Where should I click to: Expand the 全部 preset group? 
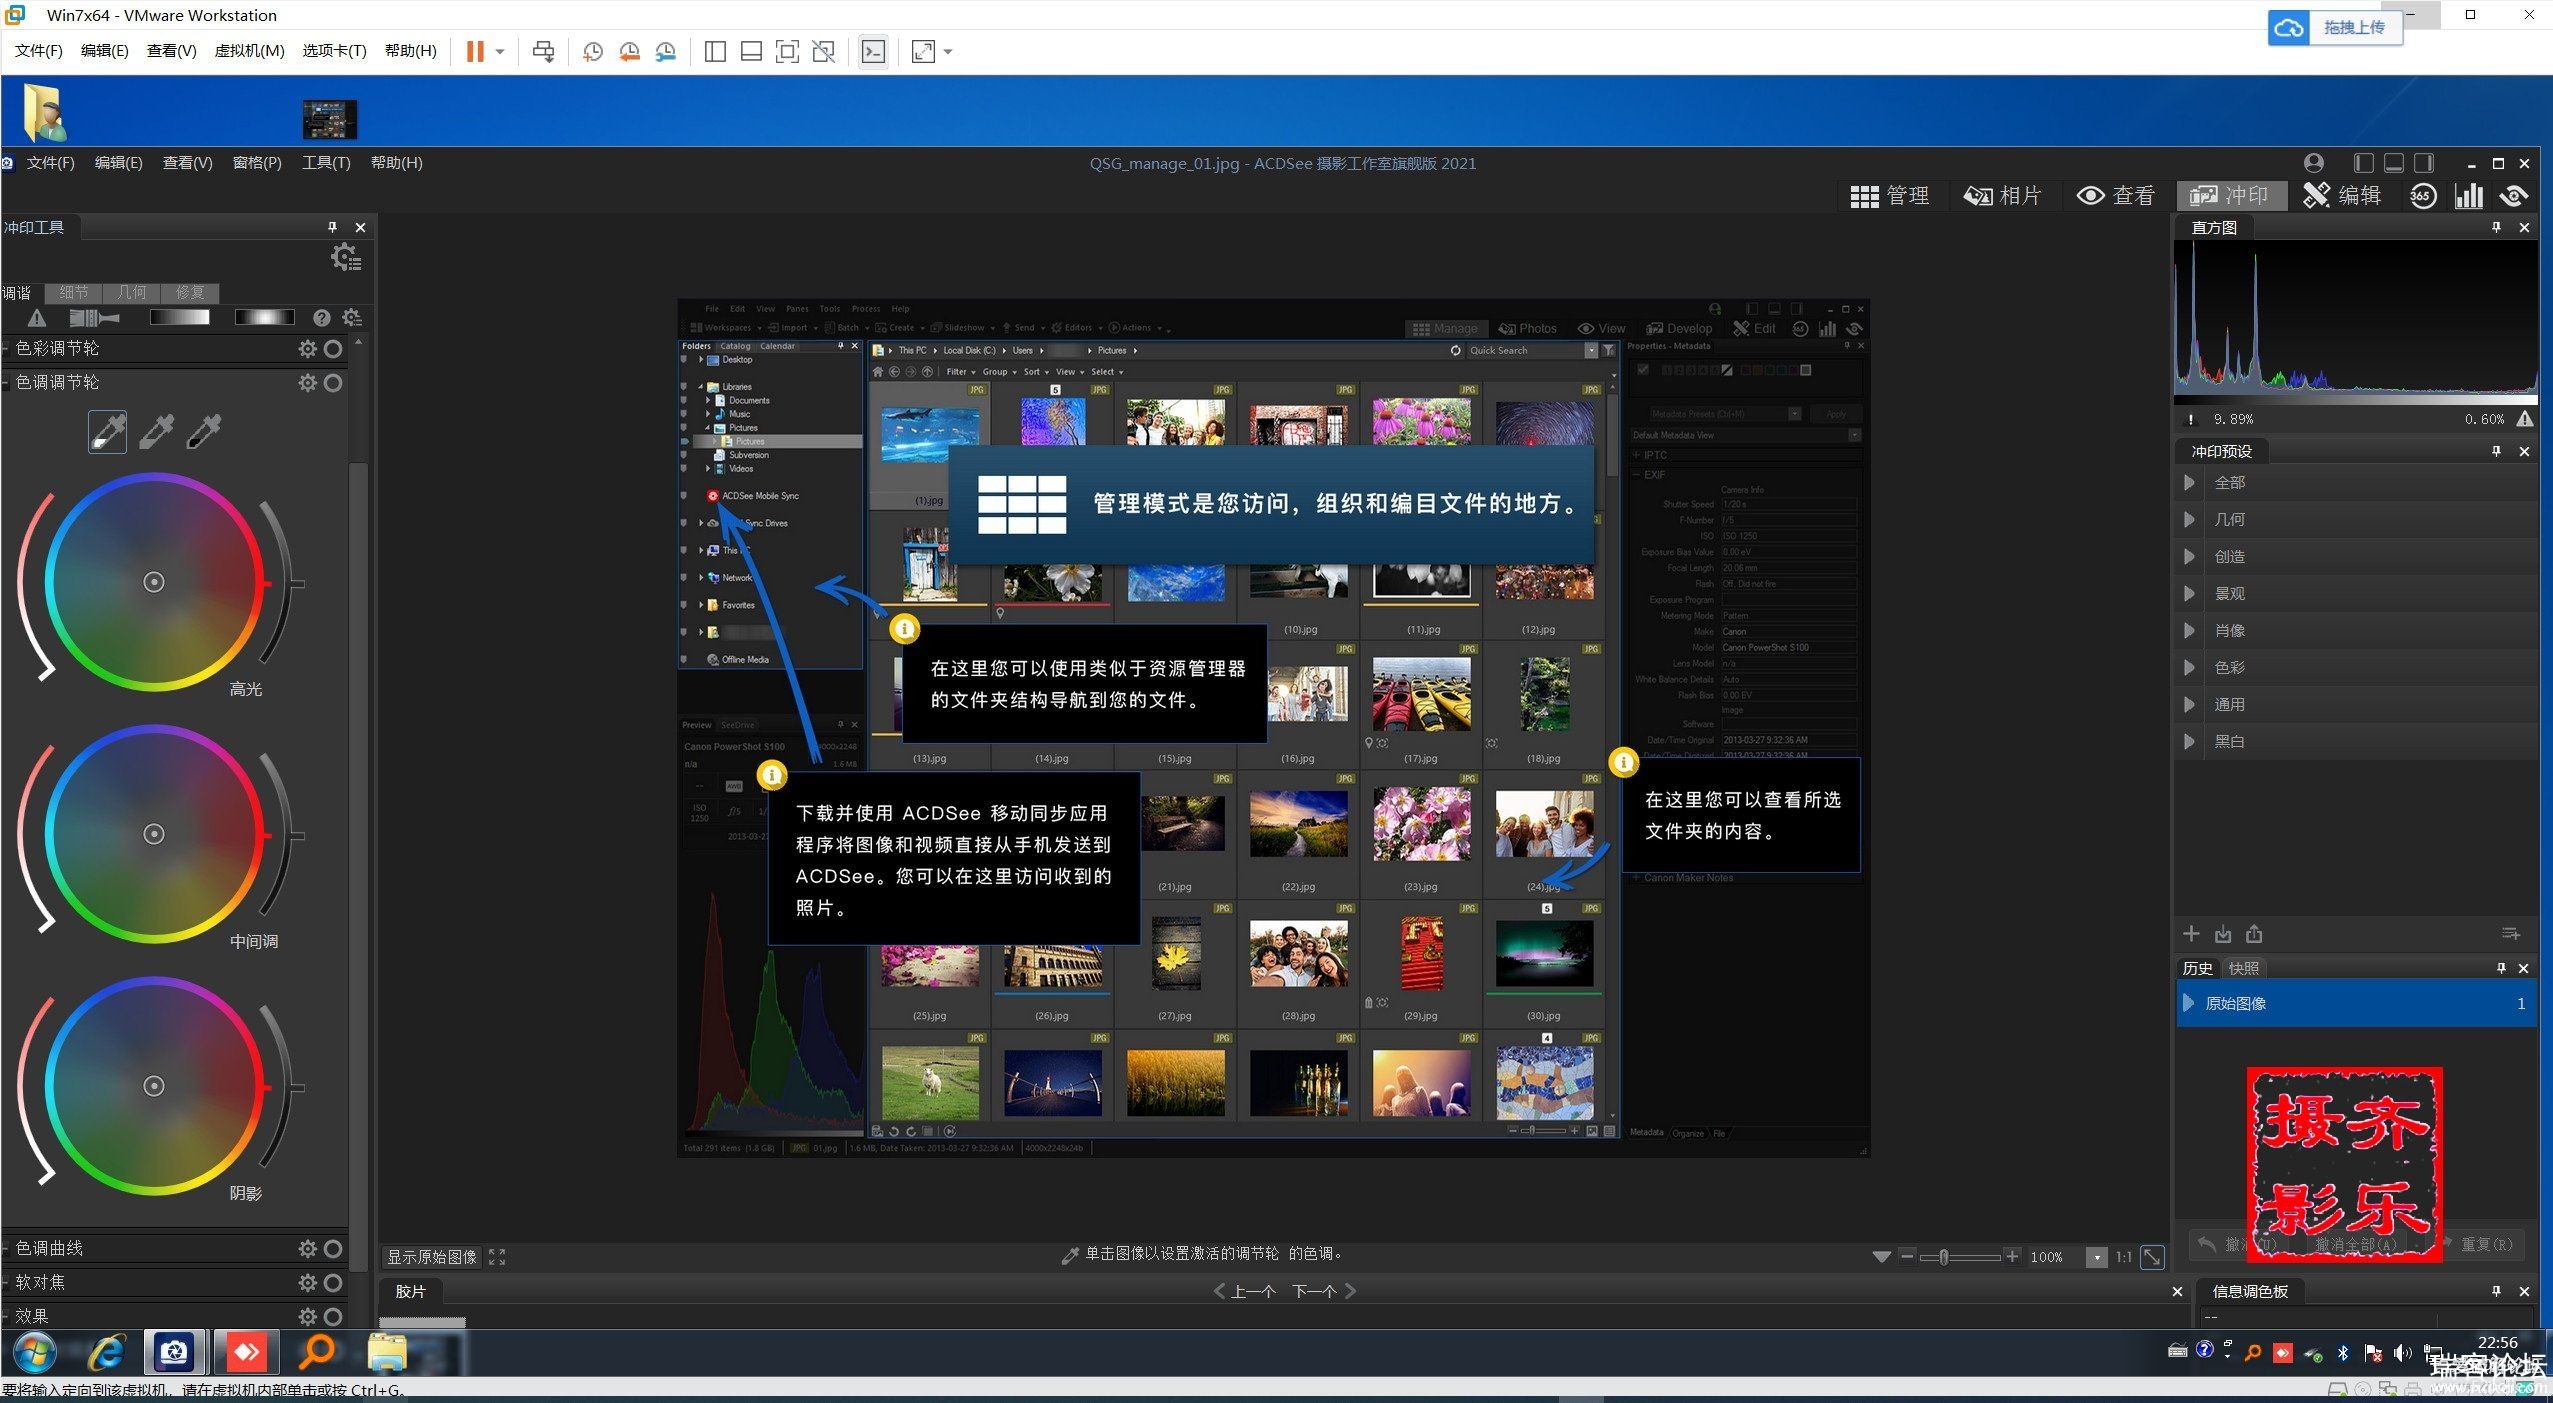(x=2190, y=483)
